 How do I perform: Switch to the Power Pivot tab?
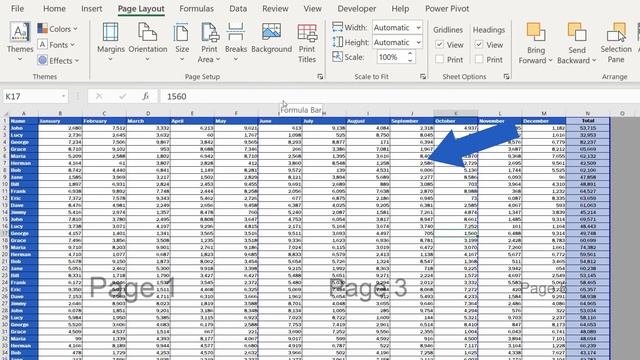pos(447,9)
